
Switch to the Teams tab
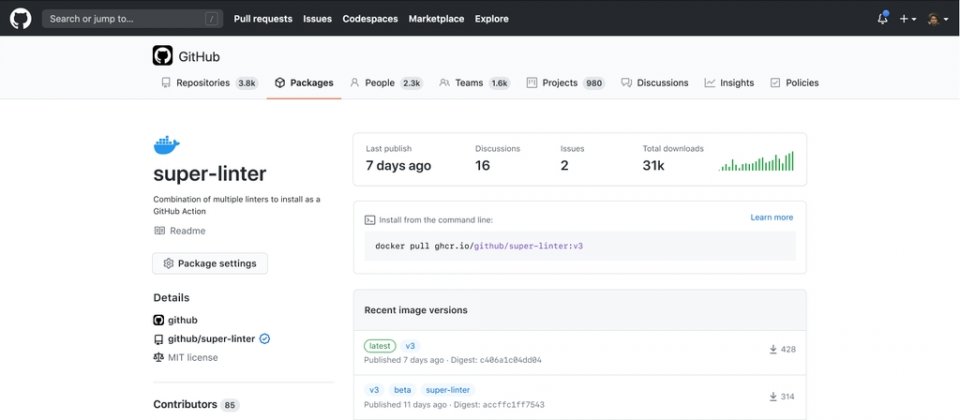pos(474,83)
